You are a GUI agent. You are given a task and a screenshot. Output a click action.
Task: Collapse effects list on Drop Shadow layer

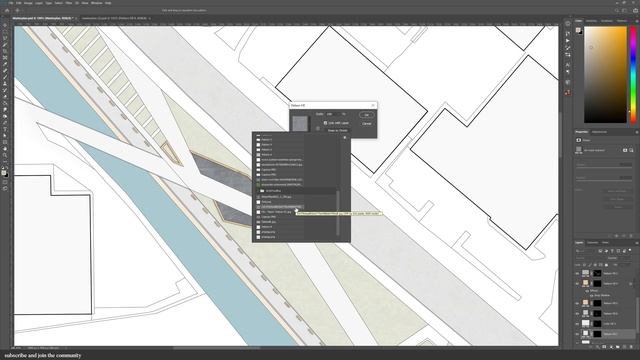coord(631,283)
